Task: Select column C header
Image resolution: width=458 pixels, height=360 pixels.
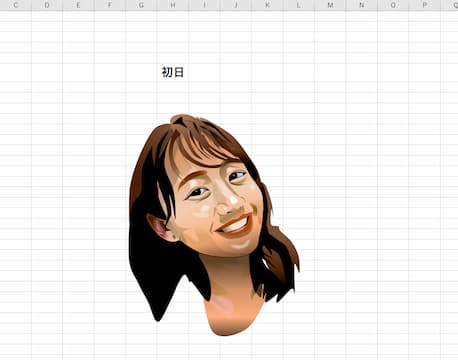Action: click(16, 5)
